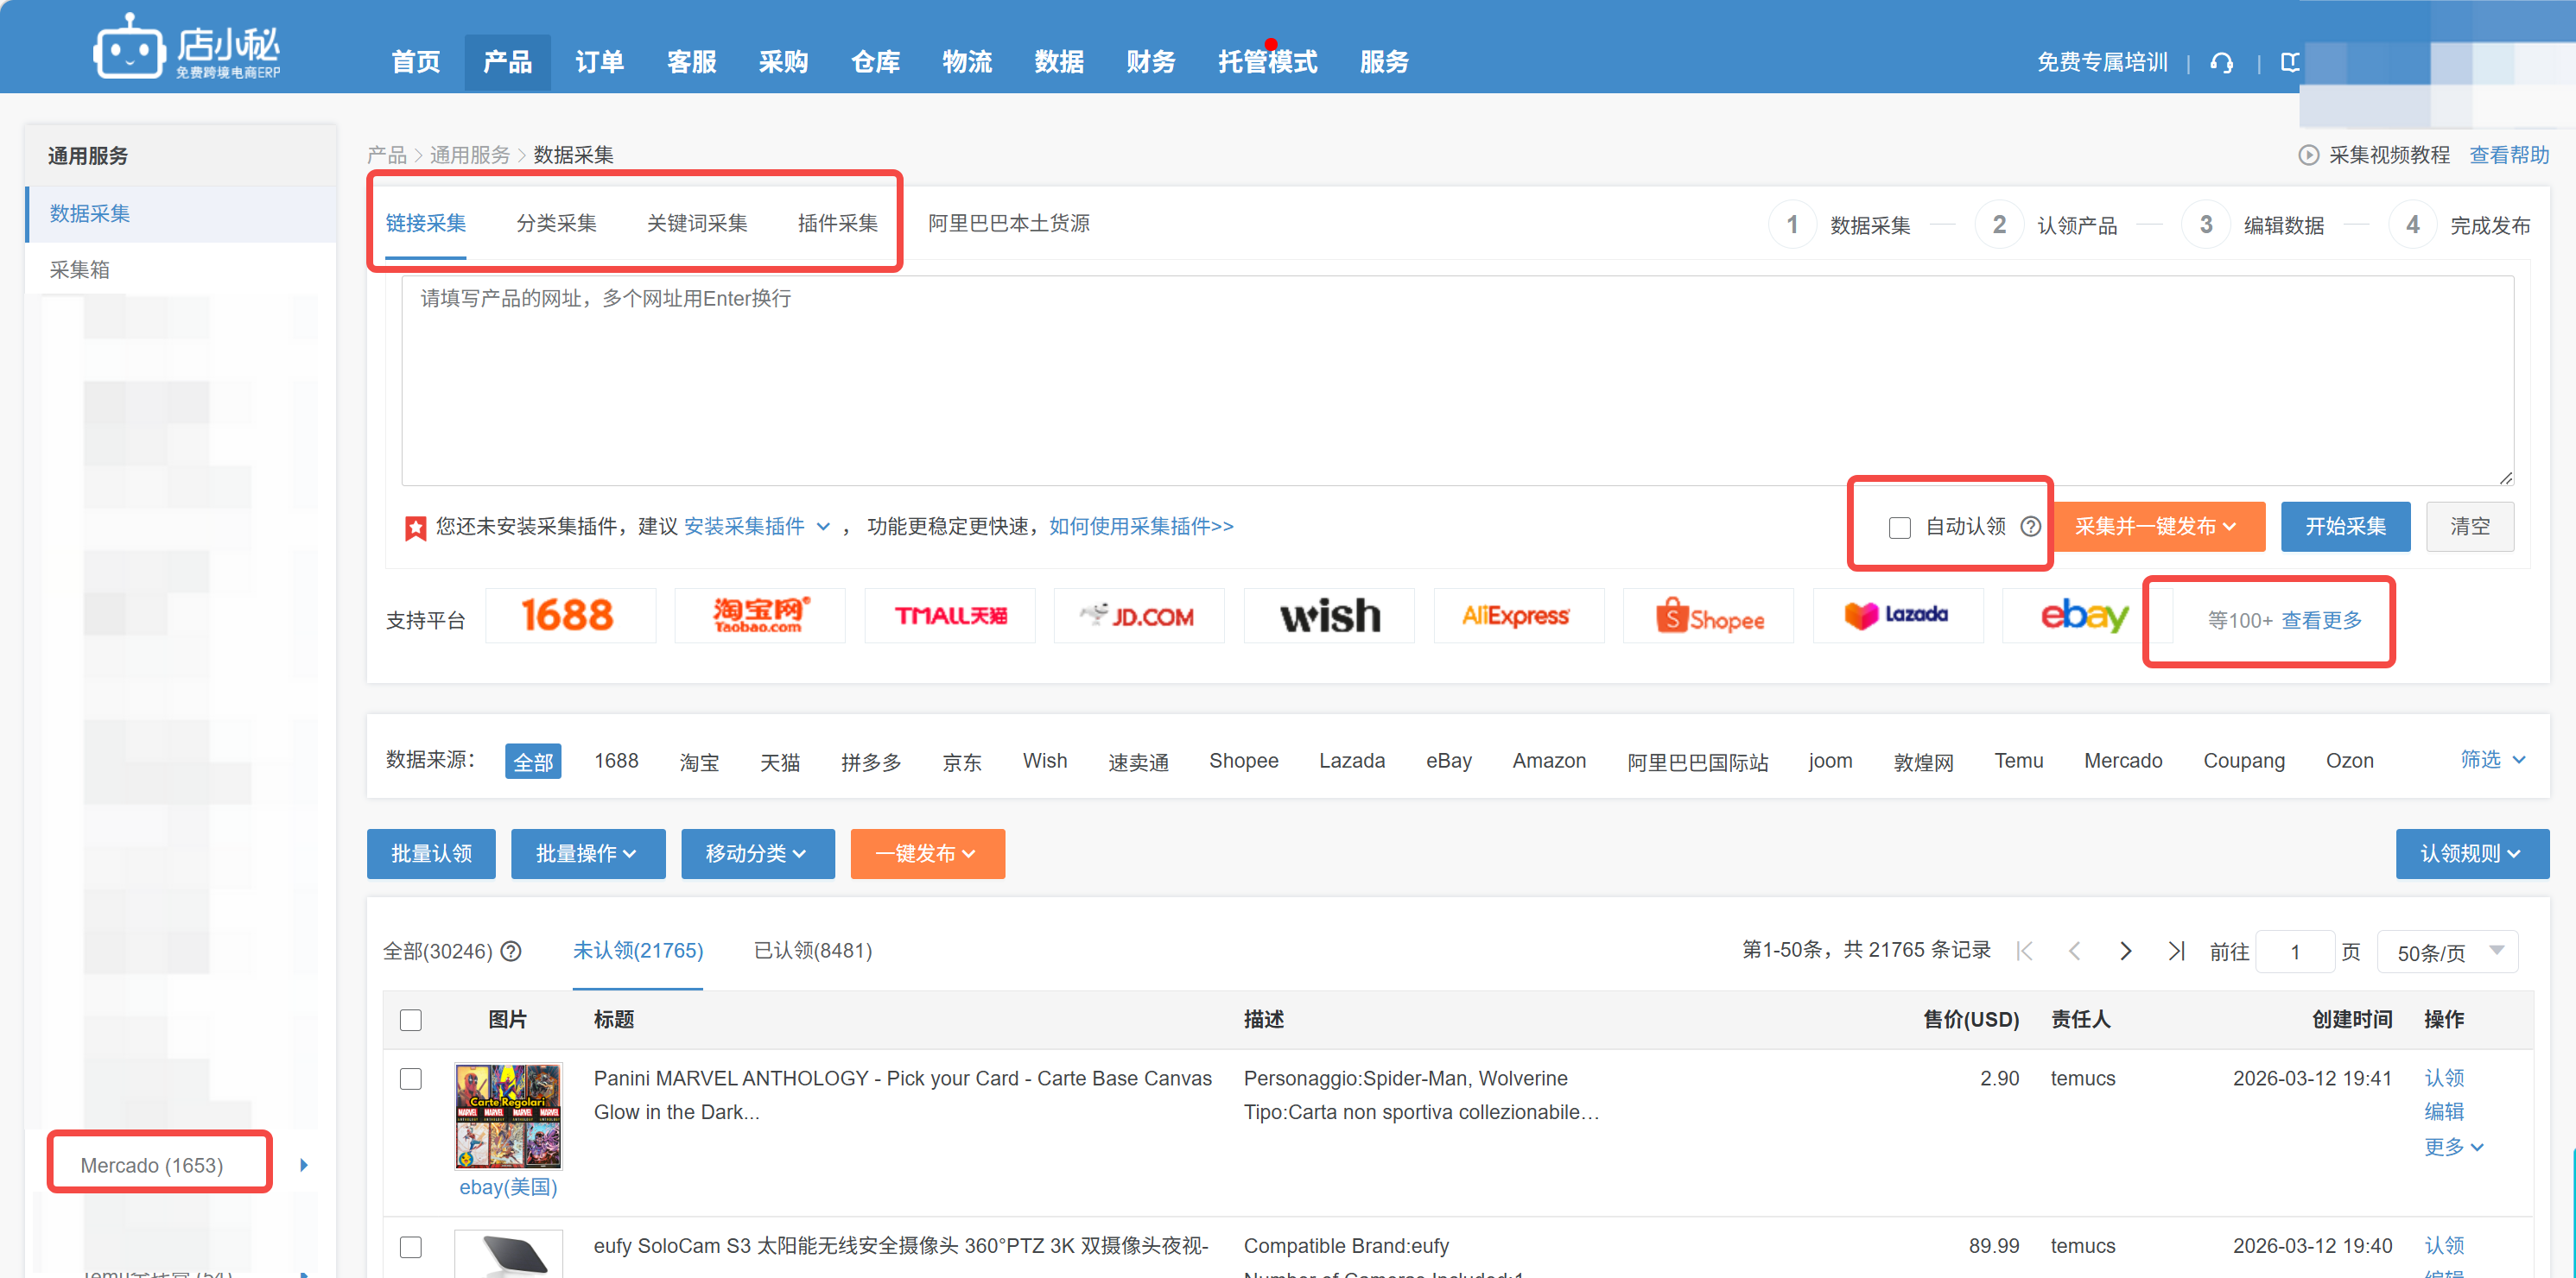Click 认领 for the Panini MARVEL row

point(2444,1078)
